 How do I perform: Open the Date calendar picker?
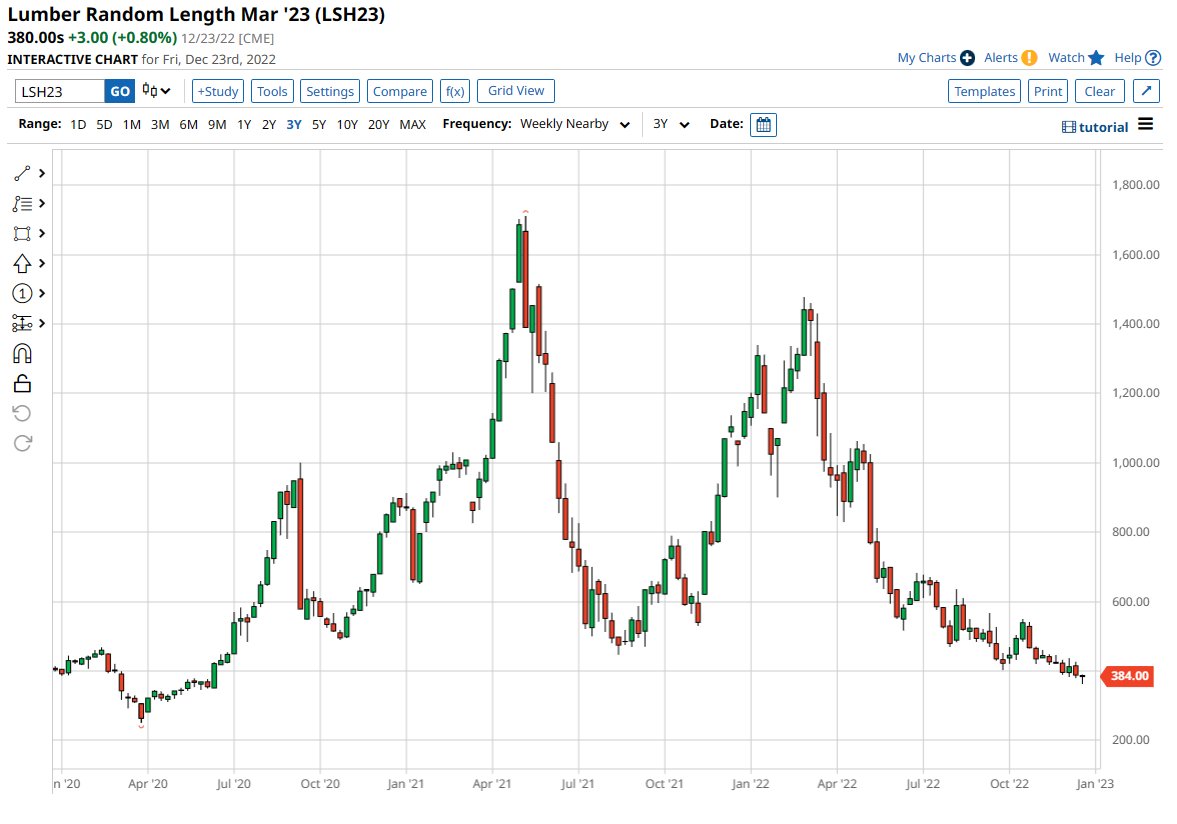click(x=763, y=124)
